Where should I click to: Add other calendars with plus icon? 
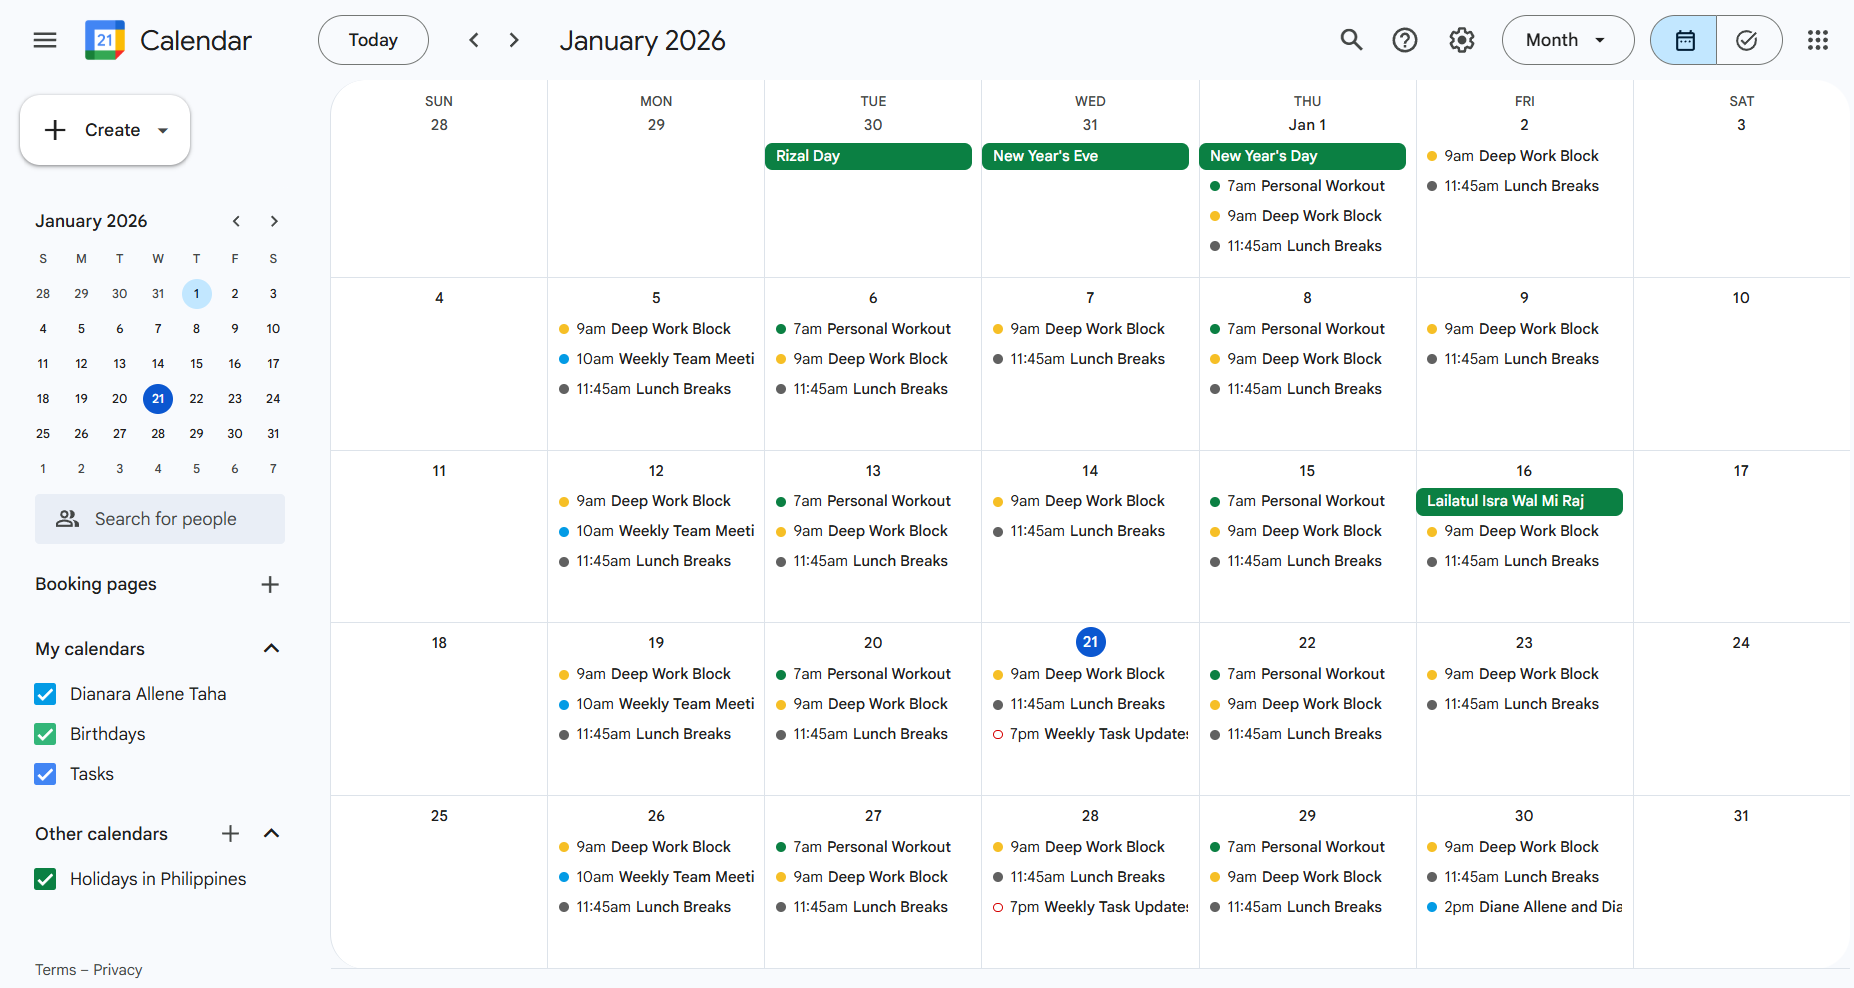tap(230, 833)
